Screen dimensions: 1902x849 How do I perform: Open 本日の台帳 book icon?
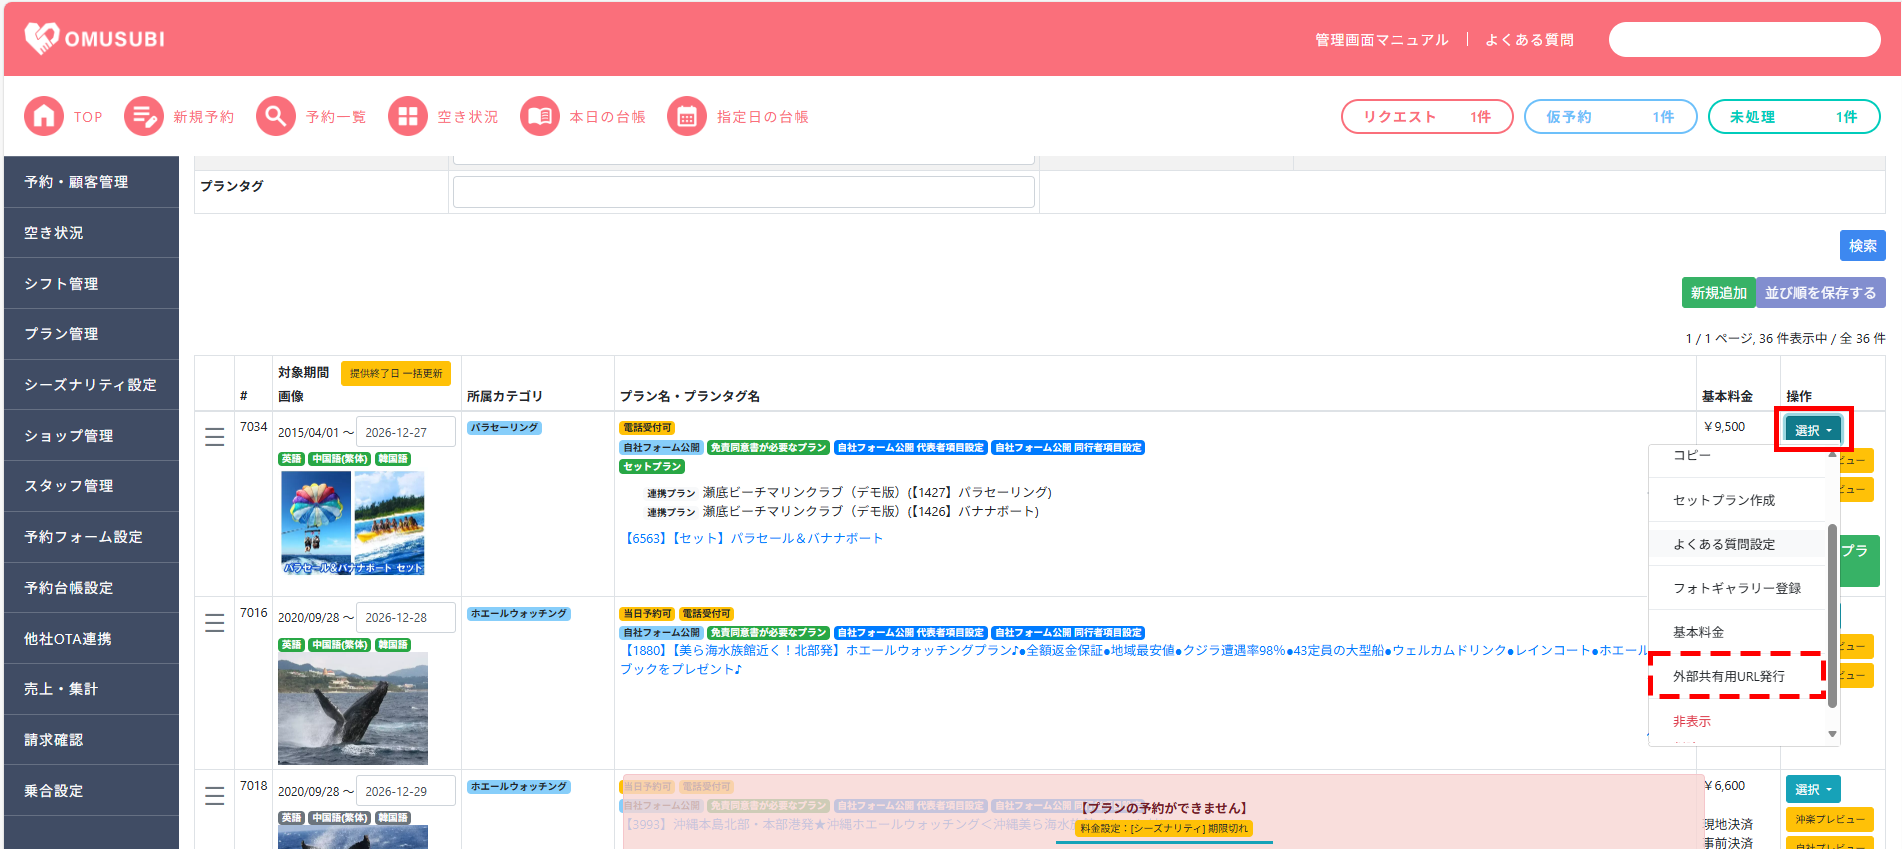coord(539,117)
